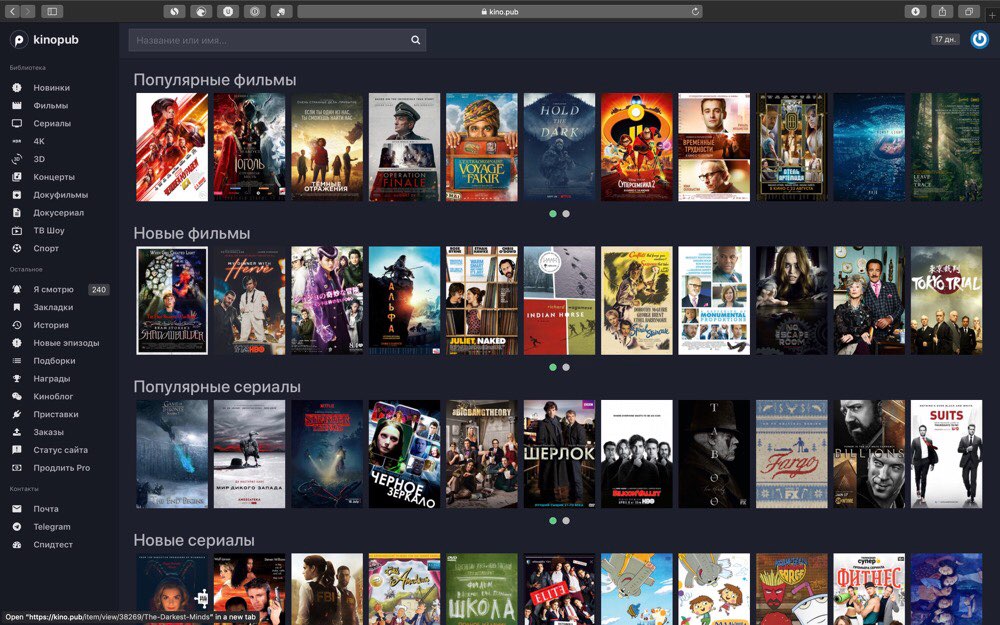The height and width of the screenshot is (625, 1000).
Task: Open the Статус сайта menu item
Action: pos(61,450)
